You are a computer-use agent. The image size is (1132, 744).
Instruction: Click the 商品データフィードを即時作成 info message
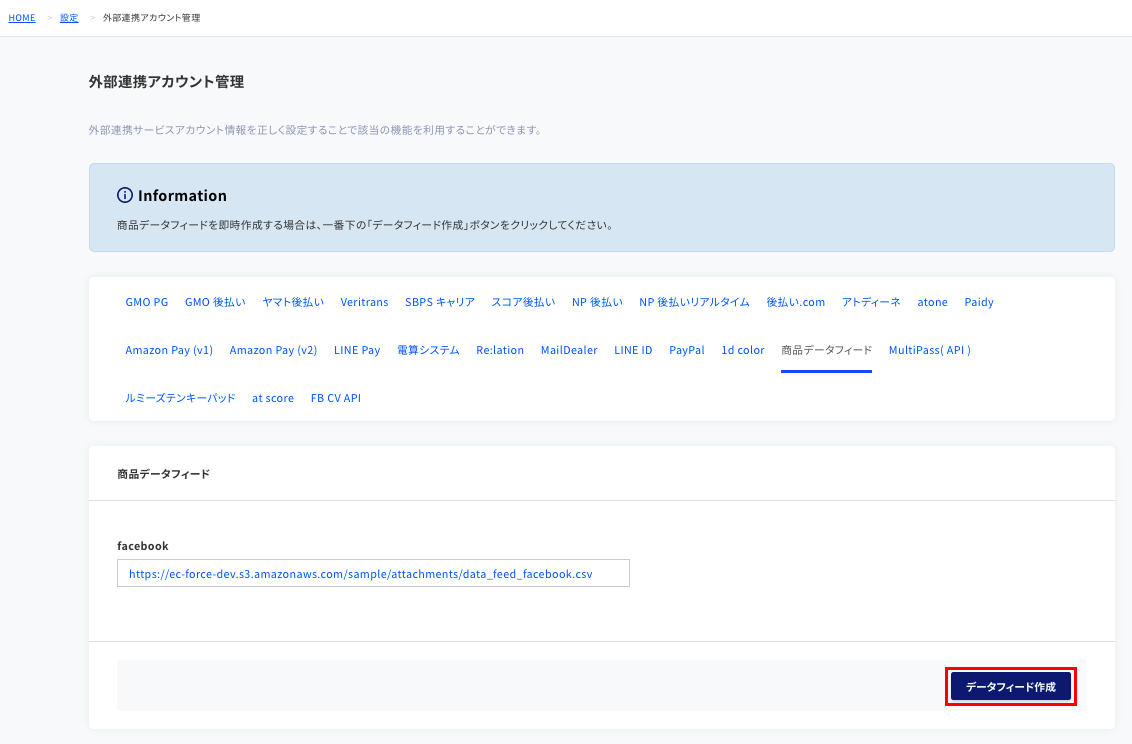367,225
